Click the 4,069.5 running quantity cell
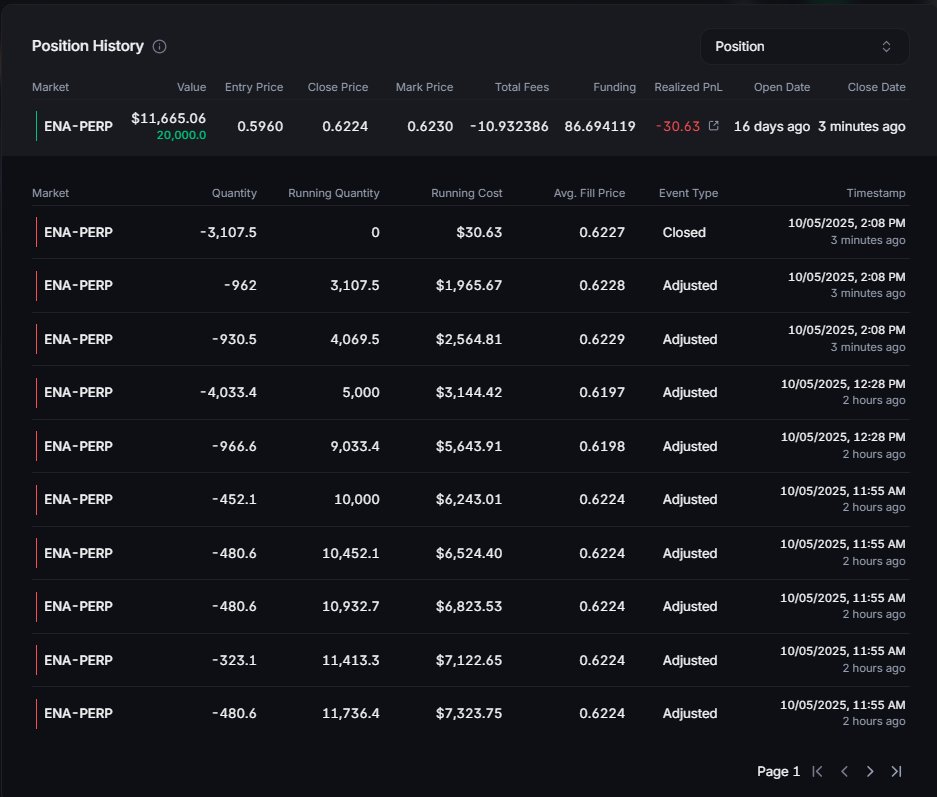This screenshot has height=797, width=937. pyautogui.click(x=355, y=339)
